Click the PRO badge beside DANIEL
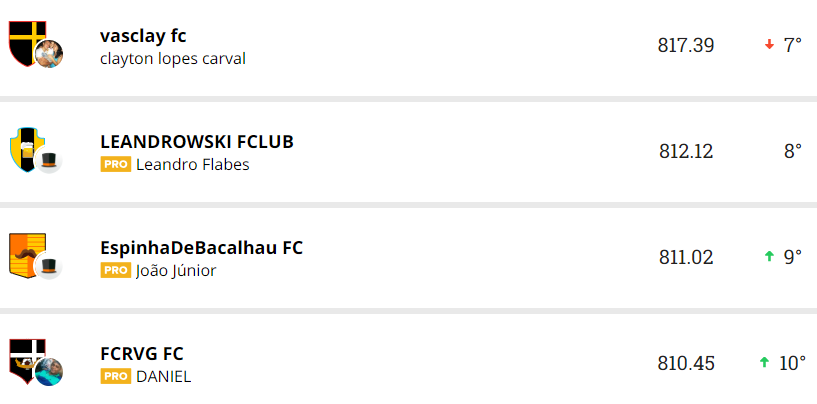The image size is (817, 404). 116,376
